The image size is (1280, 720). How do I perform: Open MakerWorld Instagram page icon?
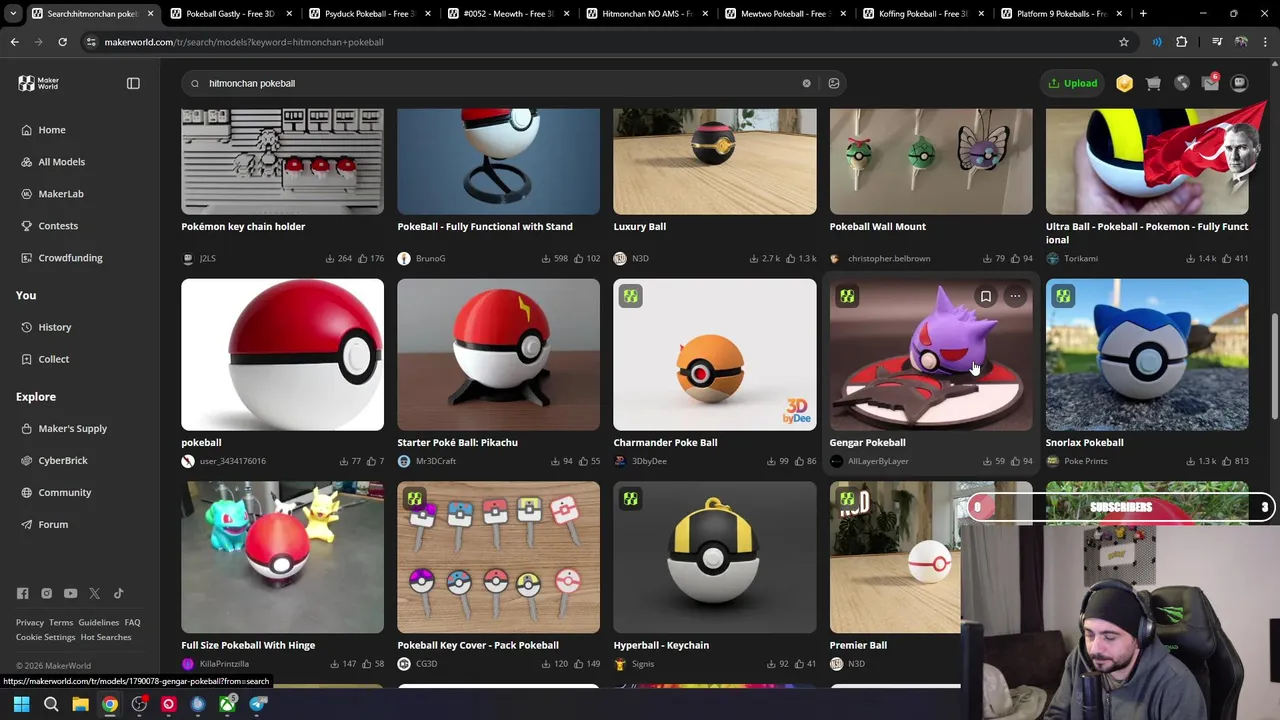(46, 593)
